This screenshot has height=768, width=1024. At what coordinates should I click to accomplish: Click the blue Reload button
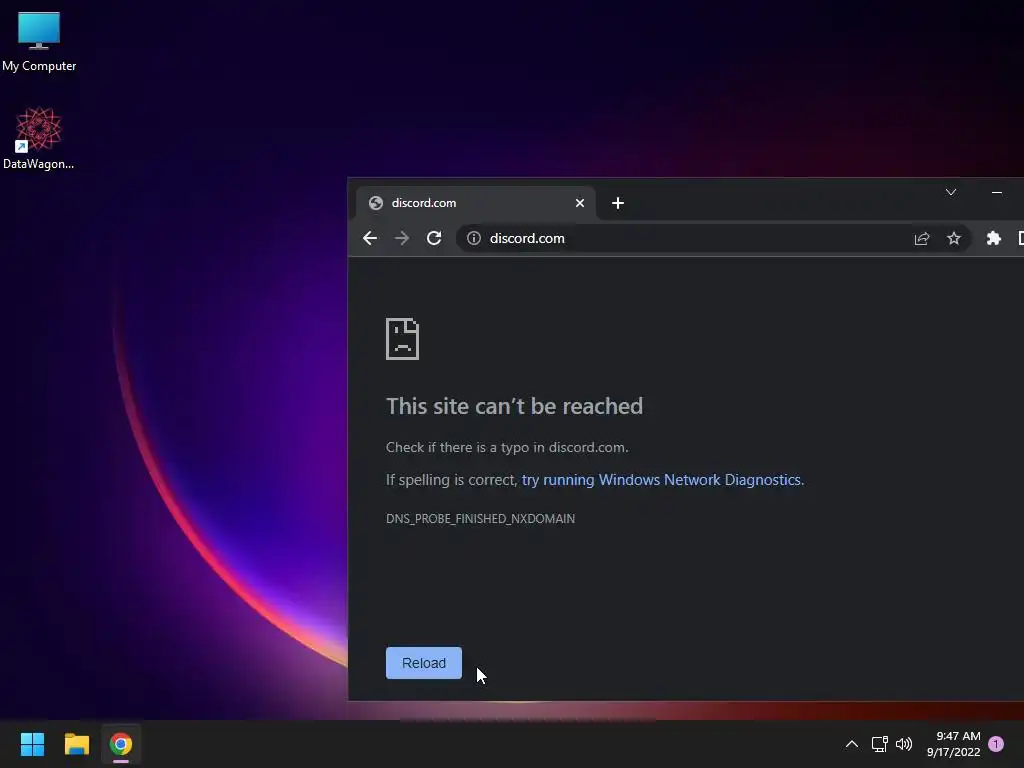click(424, 663)
